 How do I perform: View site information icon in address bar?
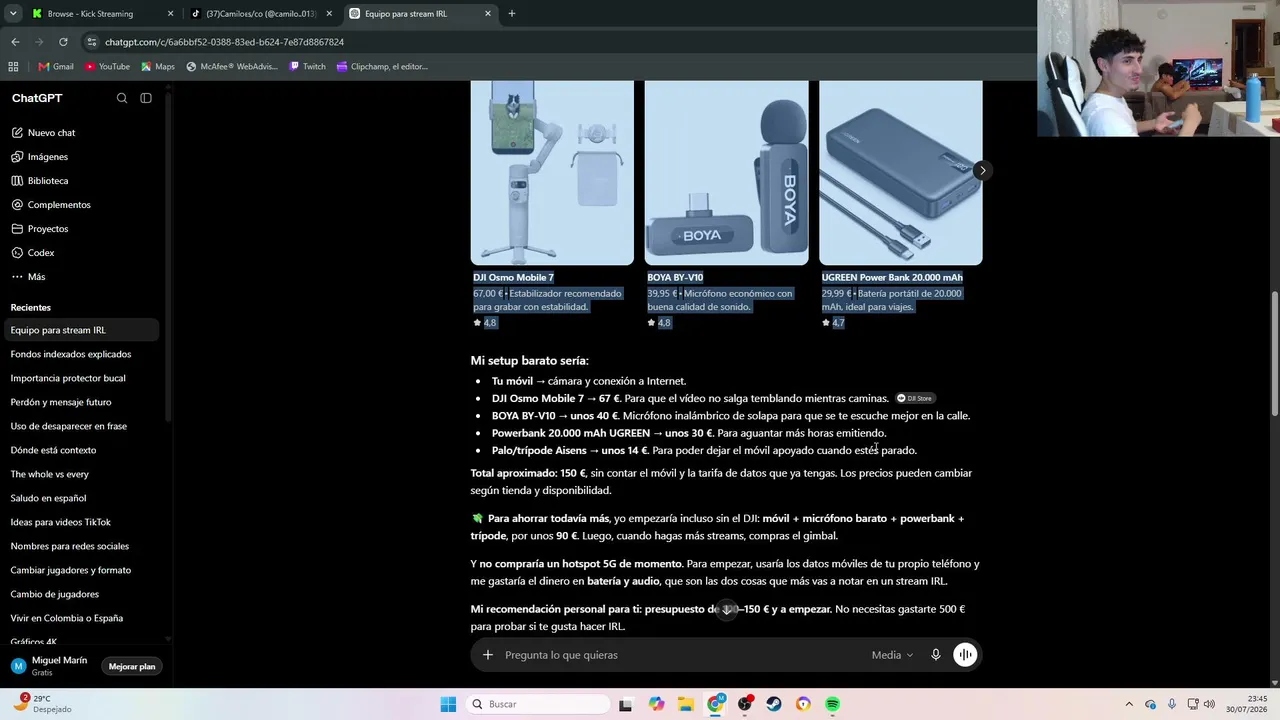[x=92, y=42]
